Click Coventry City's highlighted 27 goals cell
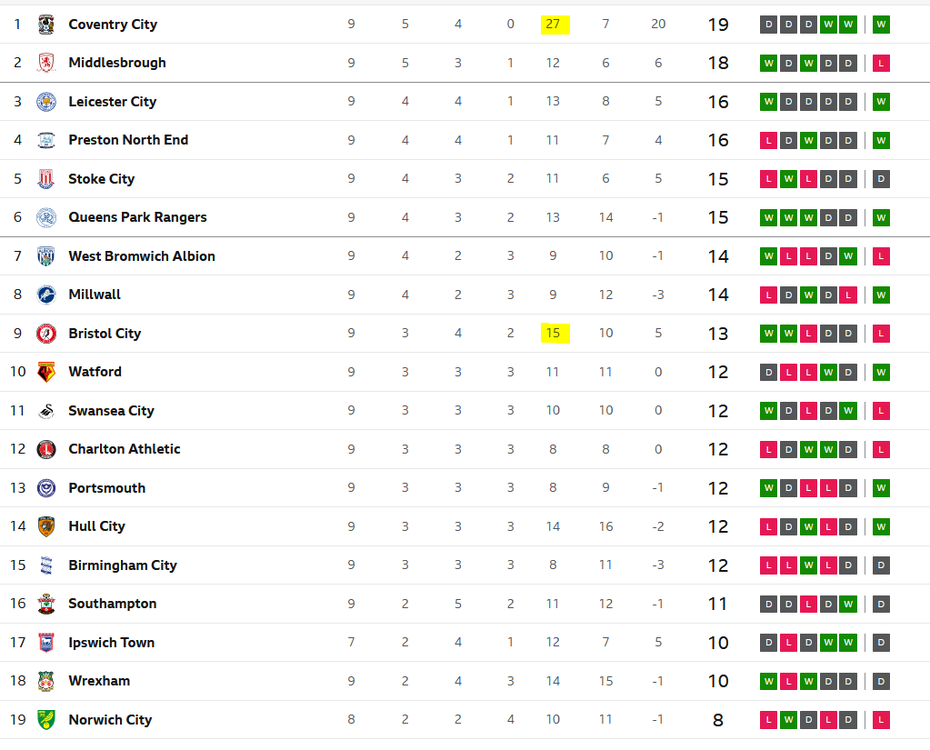930x750 pixels. (x=555, y=24)
